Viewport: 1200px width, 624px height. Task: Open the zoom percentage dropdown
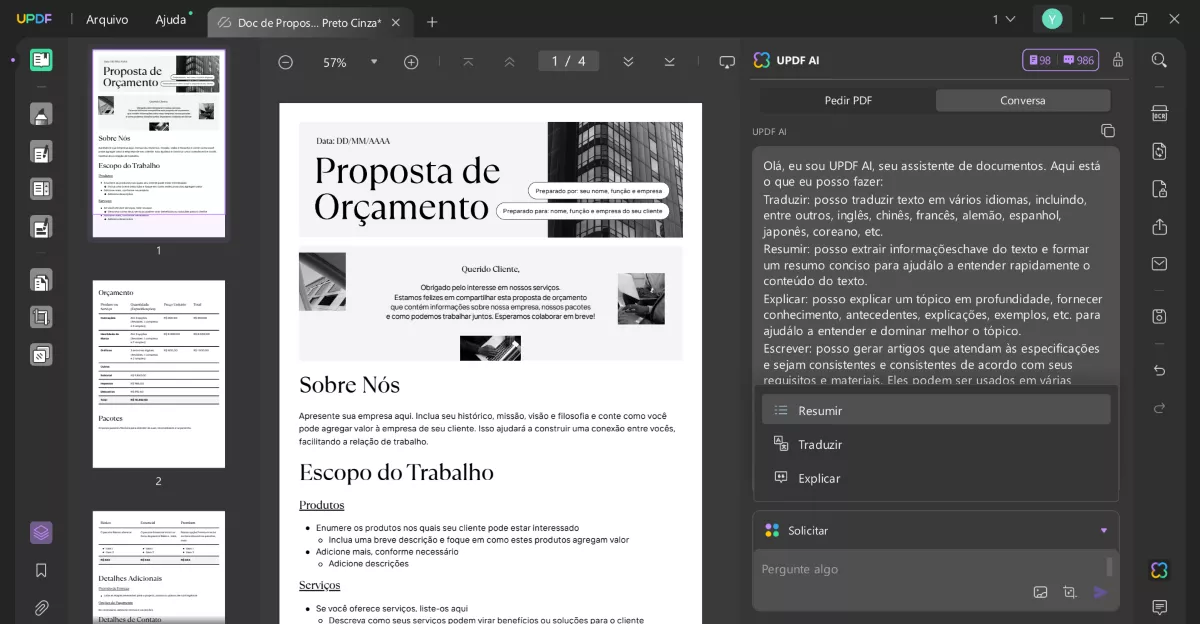click(374, 62)
